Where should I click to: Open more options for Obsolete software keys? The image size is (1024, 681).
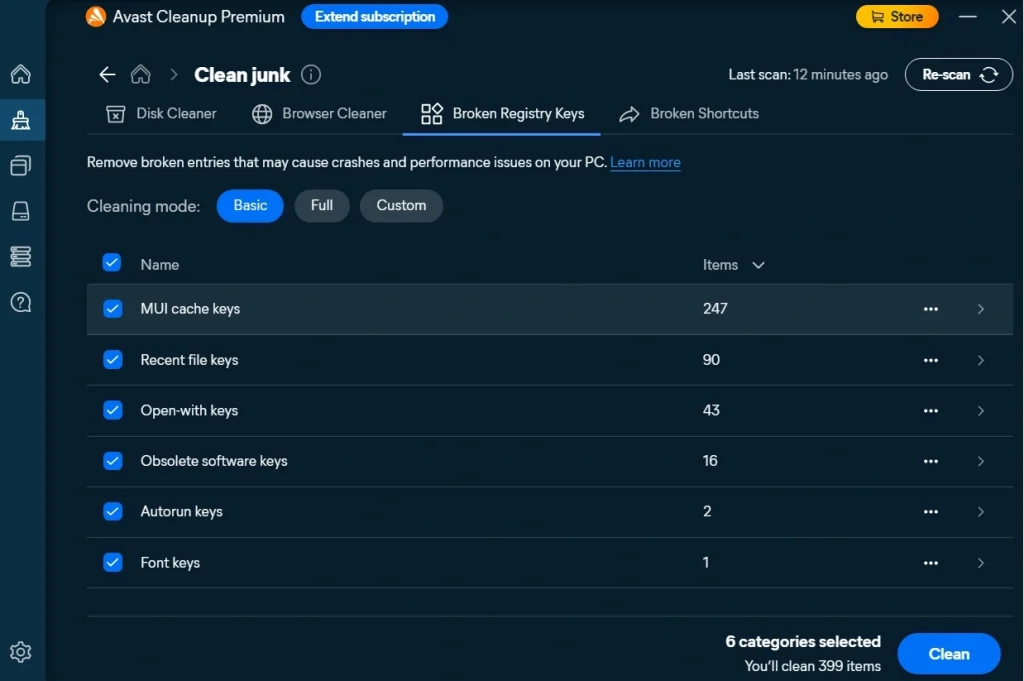click(x=931, y=461)
